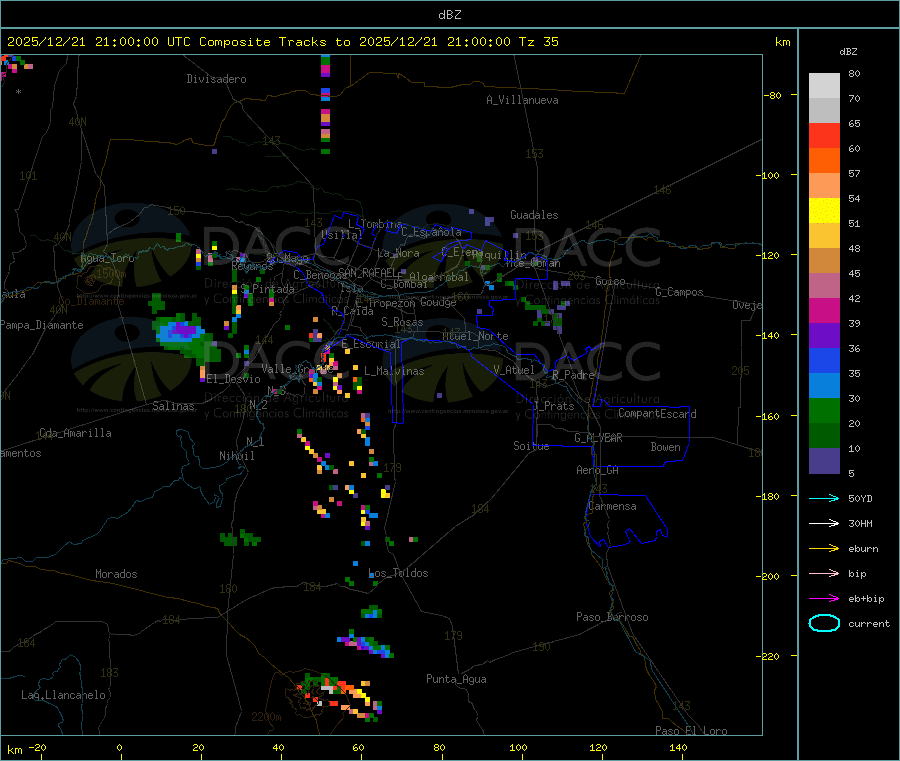Click the Atuel_Norte place label
The width and height of the screenshot is (900, 761).
[475, 336]
